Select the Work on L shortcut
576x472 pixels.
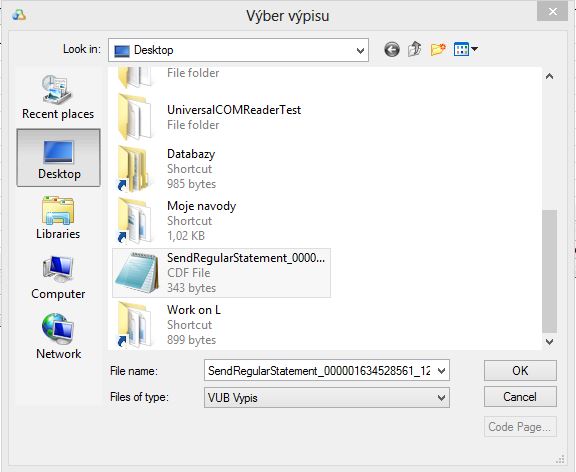pos(221,324)
